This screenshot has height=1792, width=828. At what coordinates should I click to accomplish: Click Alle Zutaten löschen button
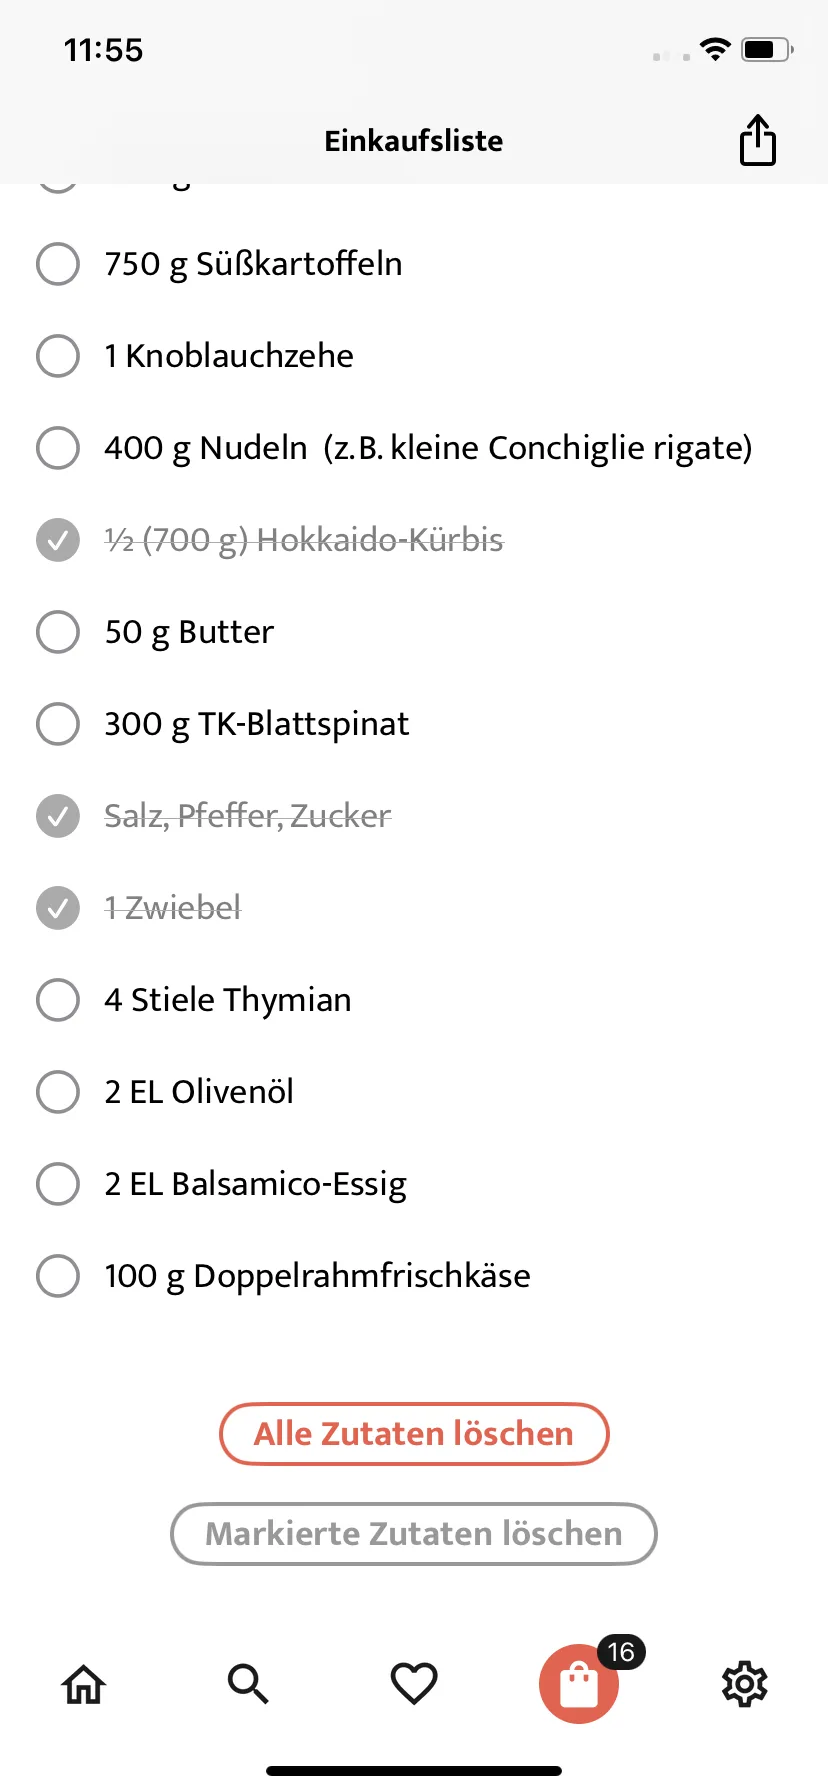coord(414,1434)
